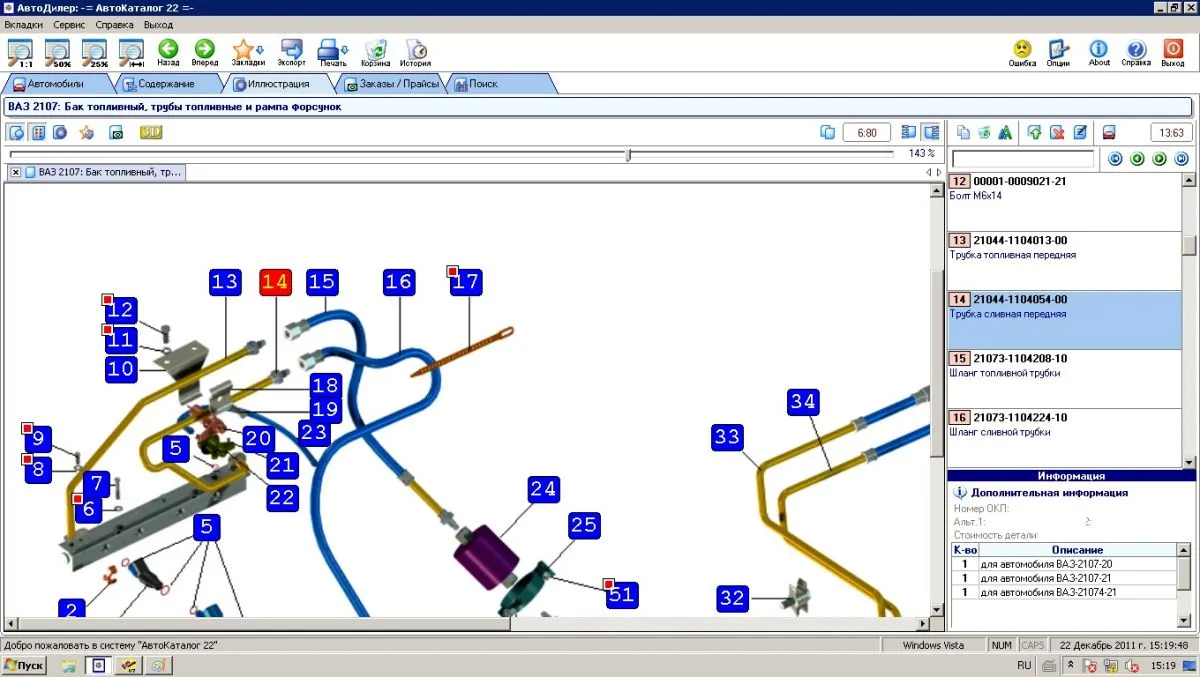This screenshot has width=1200, height=677.
Task: Click the parts list vertical scrollbar
Action: coord(1189,245)
